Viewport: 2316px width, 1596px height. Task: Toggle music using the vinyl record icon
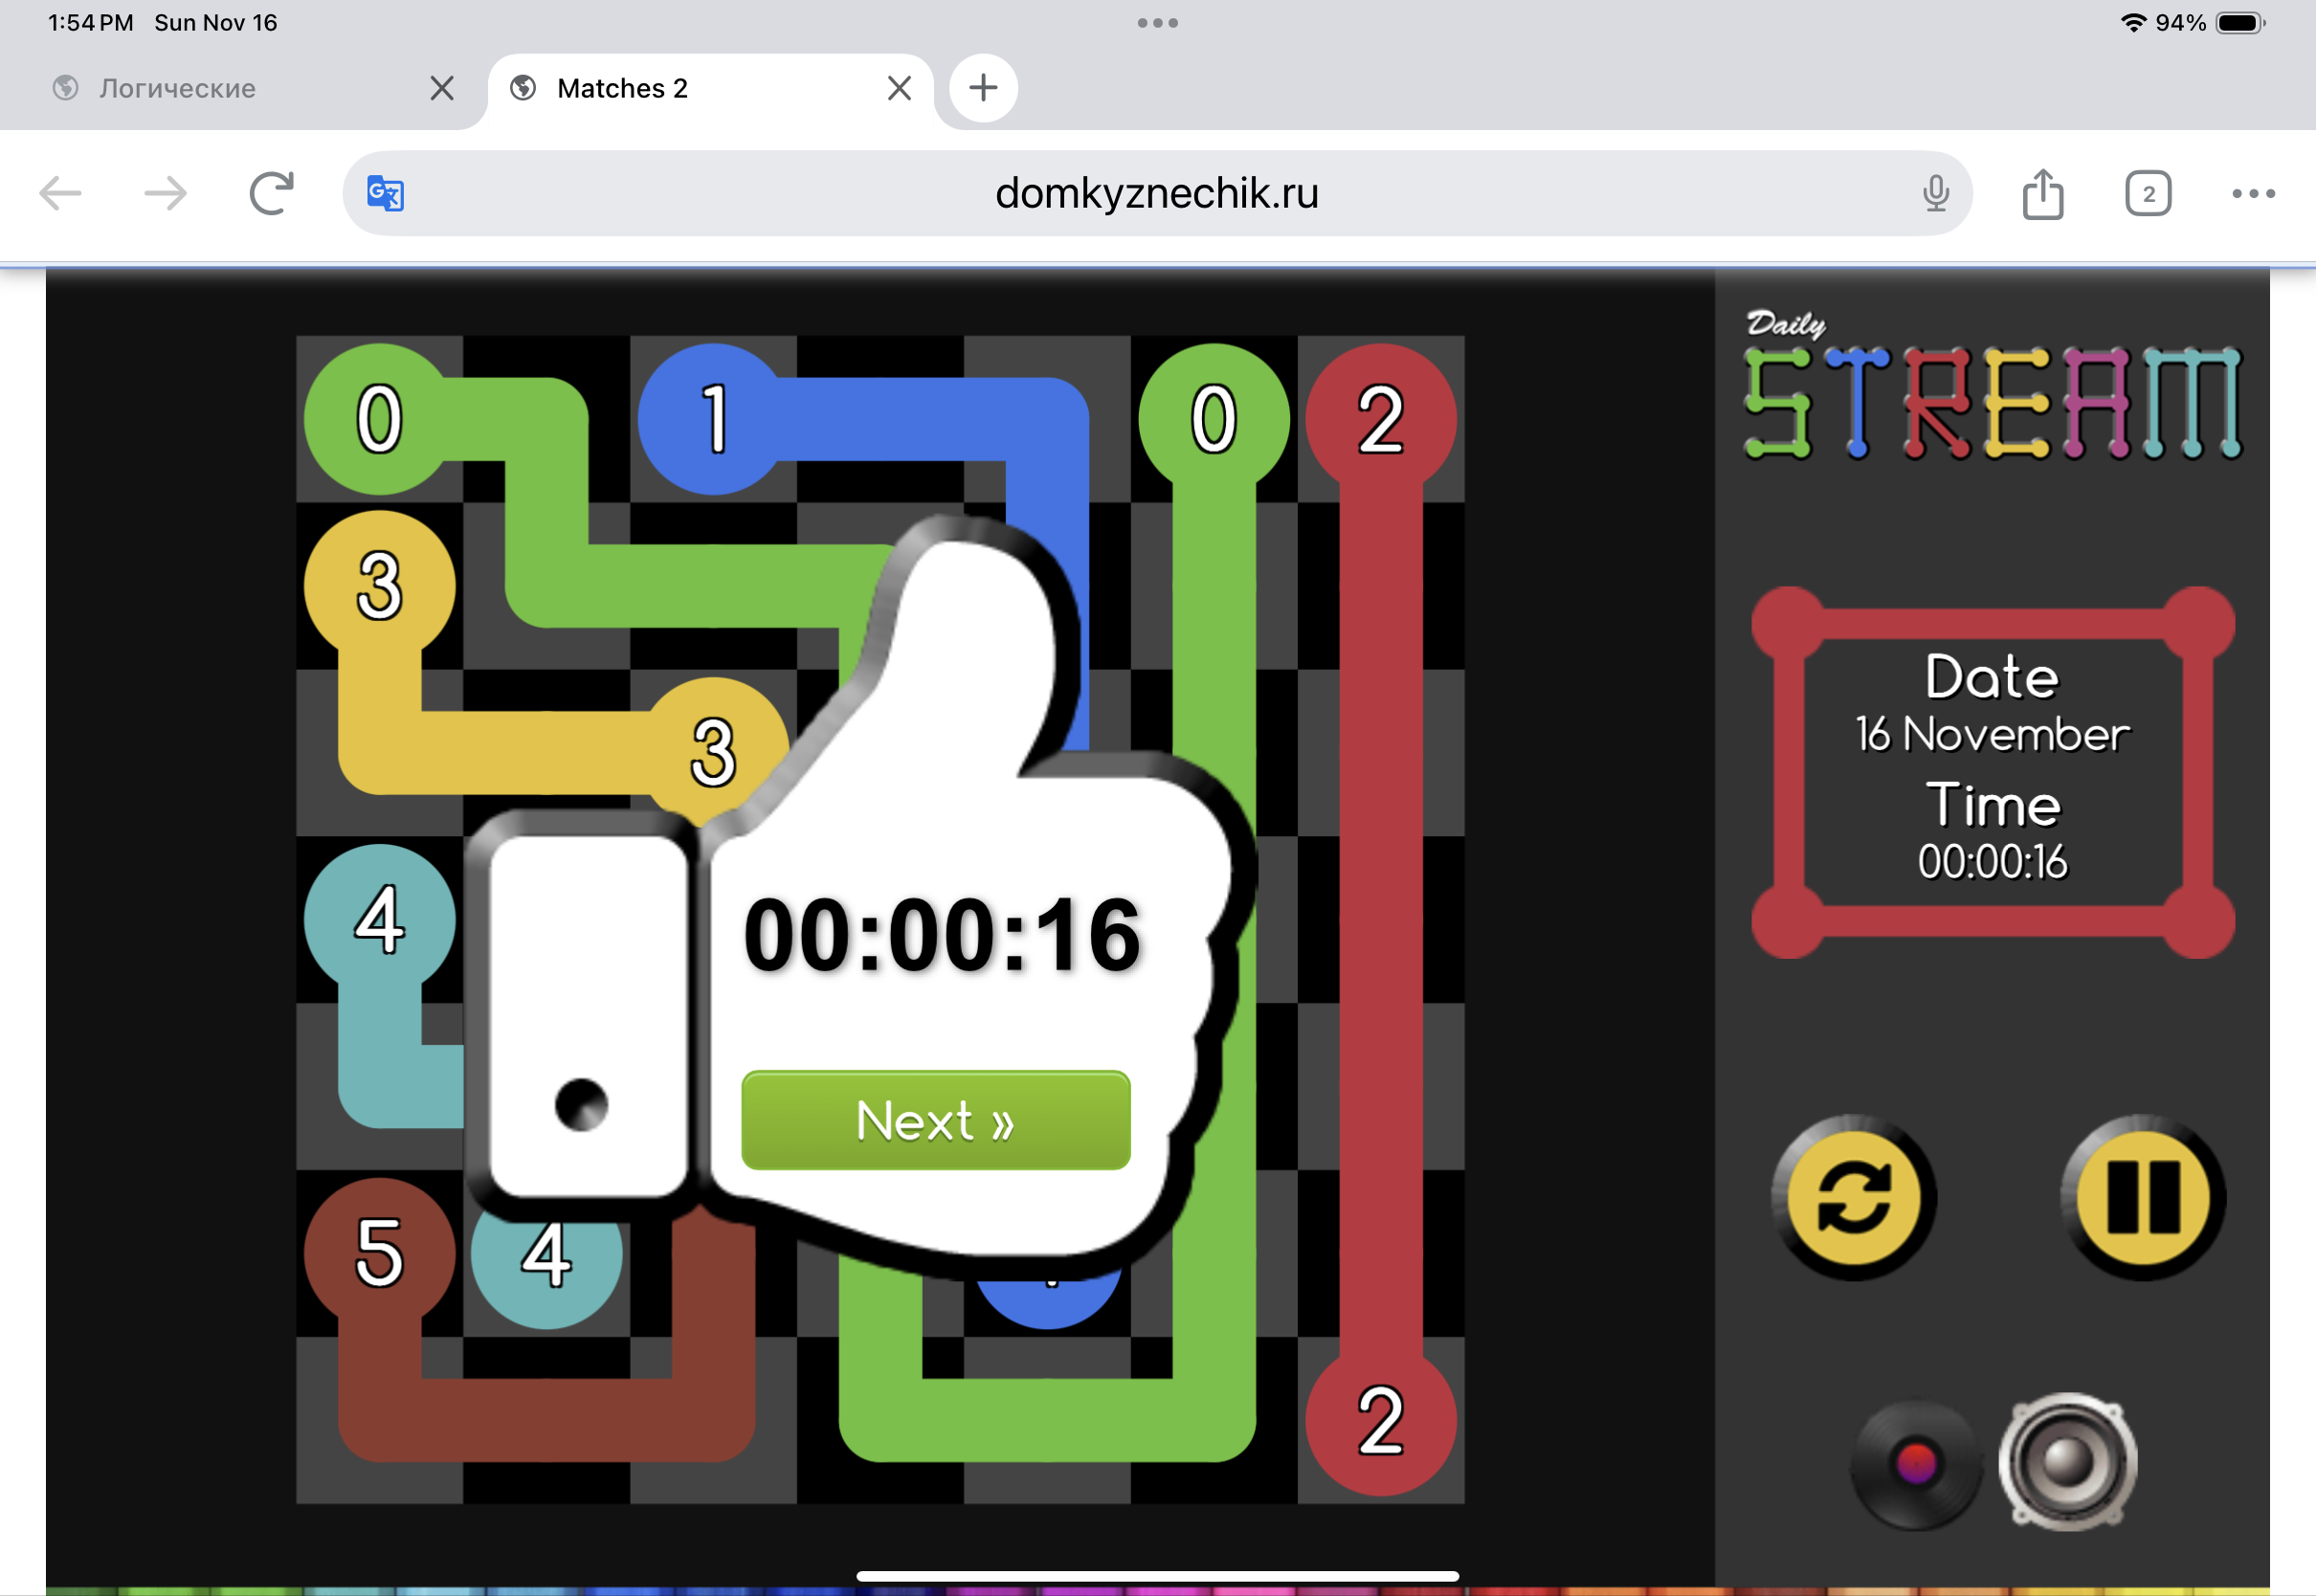[x=1915, y=1464]
